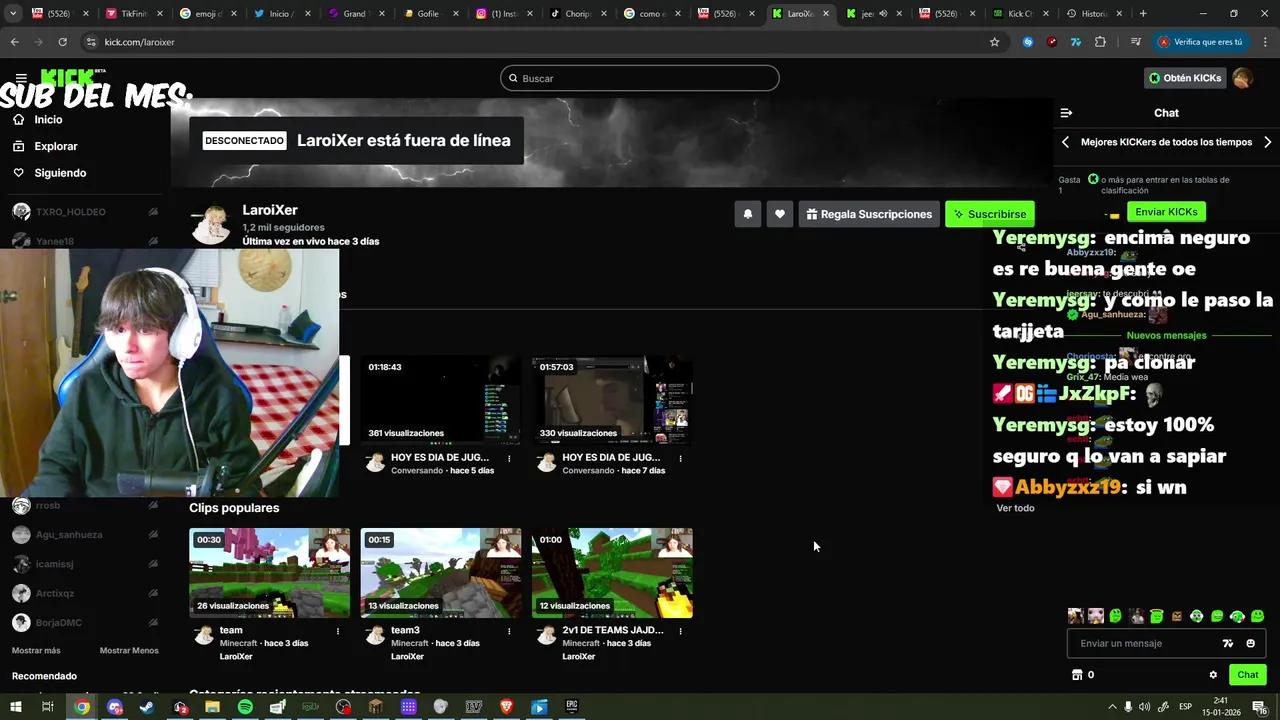This screenshot has width=1280, height=720.
Task: Click the Regala Suscripciones button
Action: 869,214
